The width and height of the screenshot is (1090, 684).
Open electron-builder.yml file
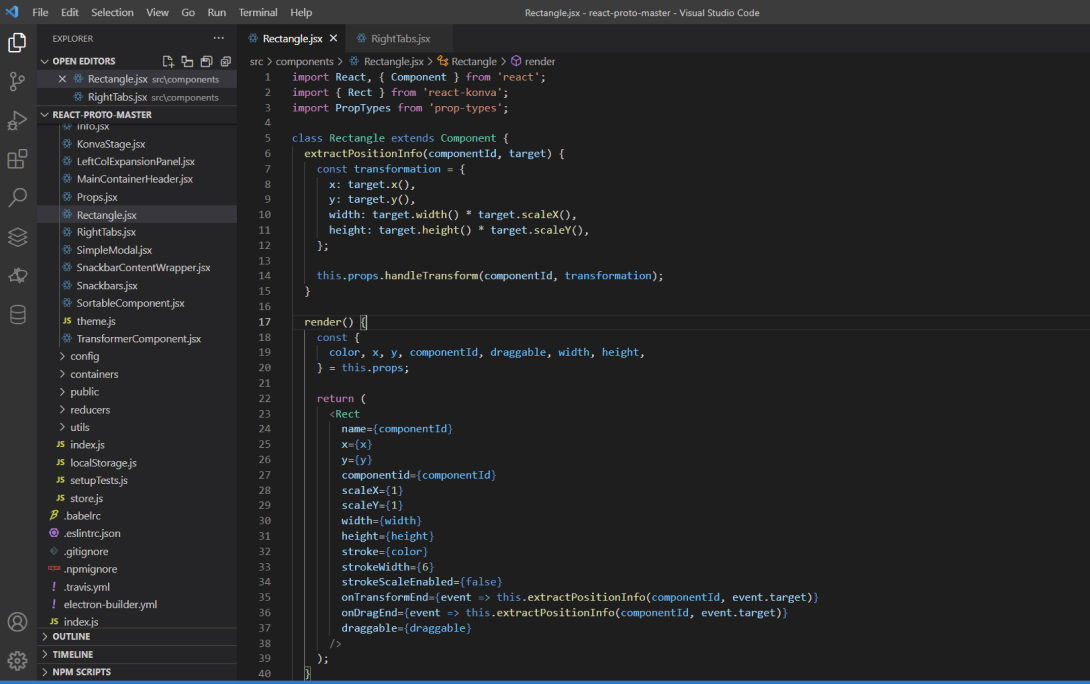click(110, 604)
